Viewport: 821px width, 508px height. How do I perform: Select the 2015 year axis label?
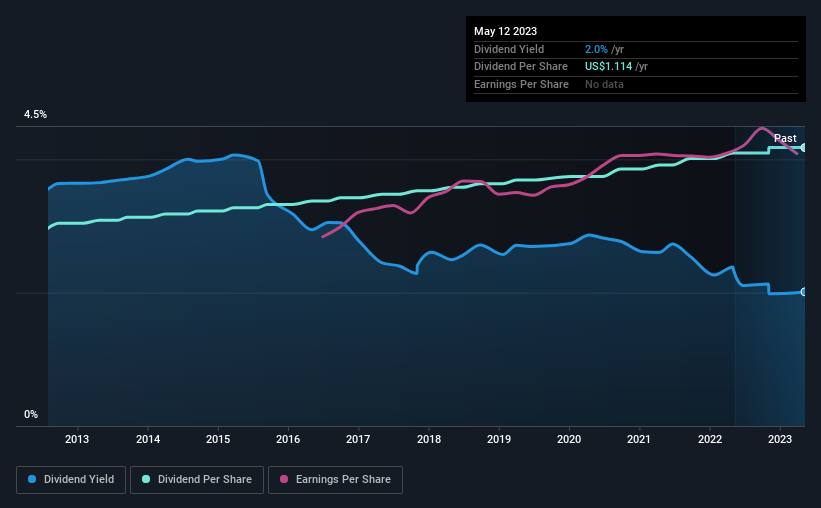pyautogui.click(x=218, y=439)
